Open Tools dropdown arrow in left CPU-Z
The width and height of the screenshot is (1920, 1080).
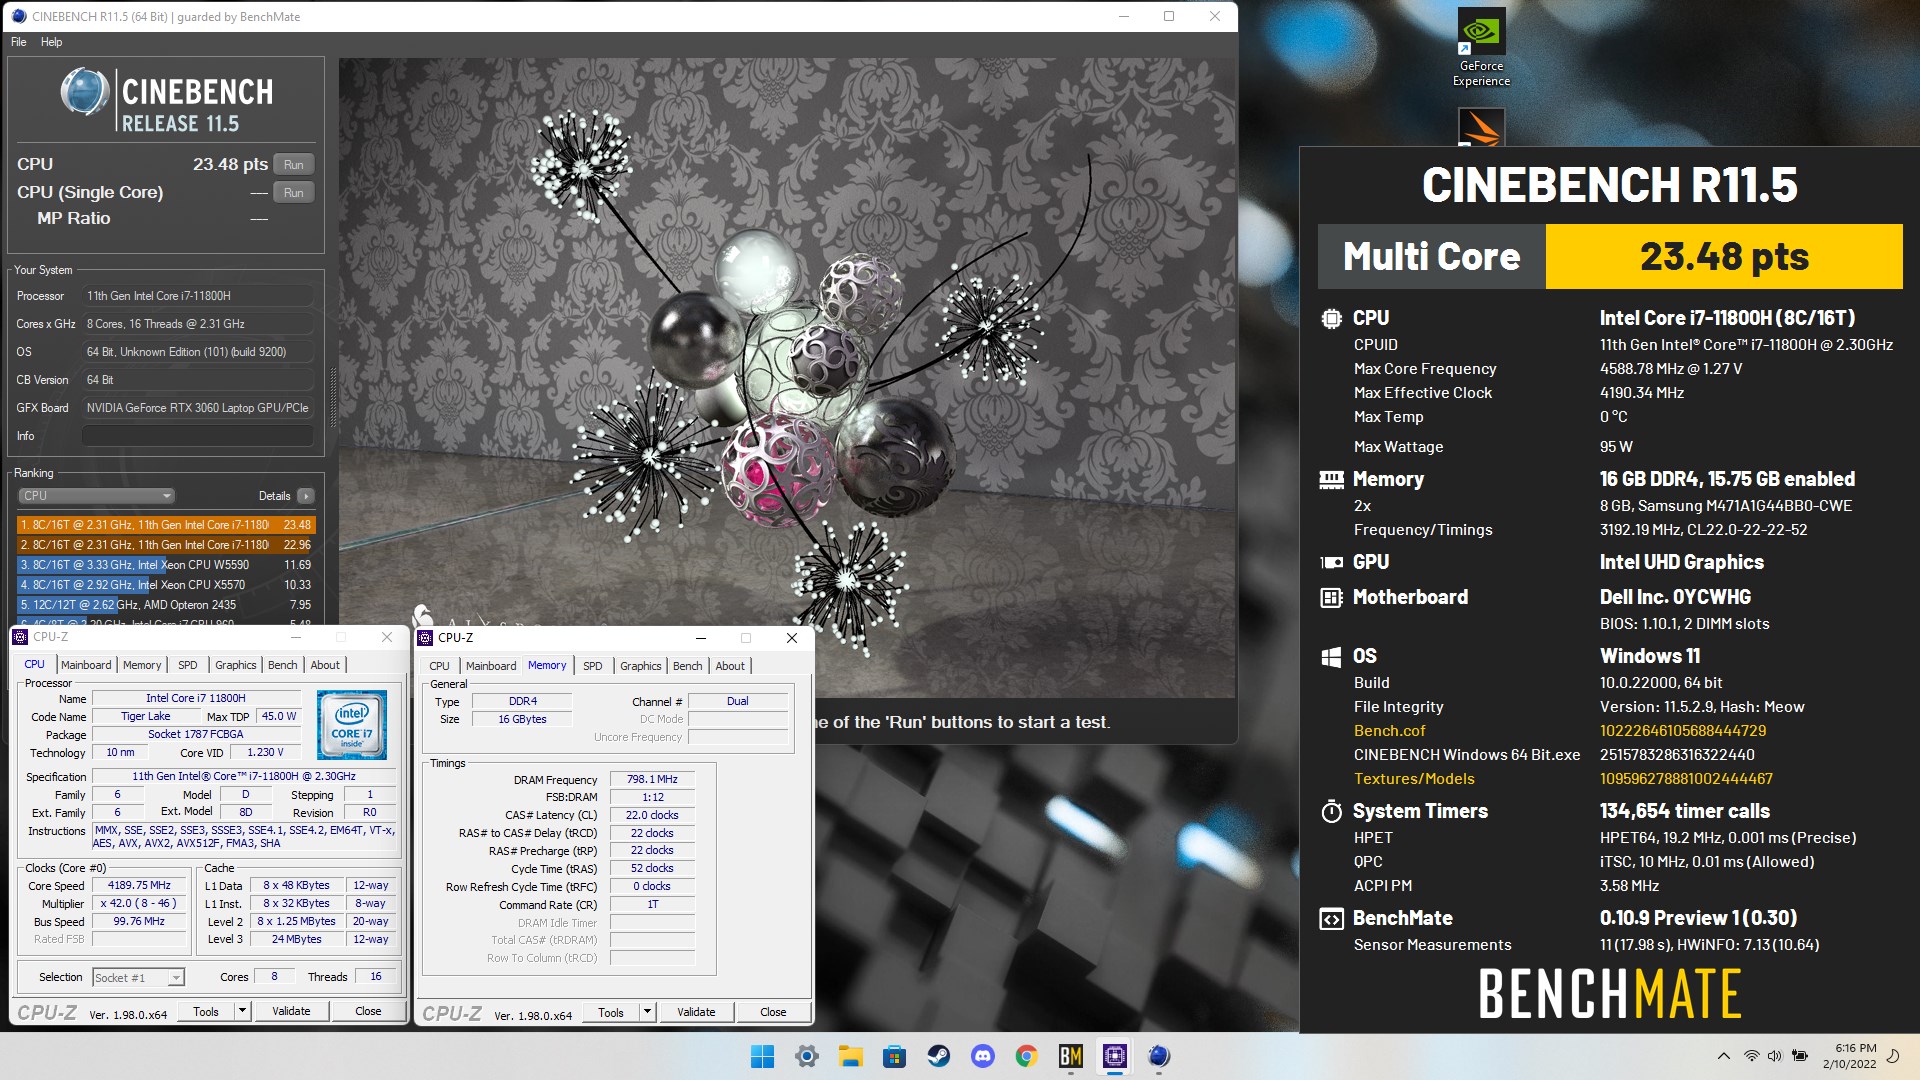[x=242, y=1011]
